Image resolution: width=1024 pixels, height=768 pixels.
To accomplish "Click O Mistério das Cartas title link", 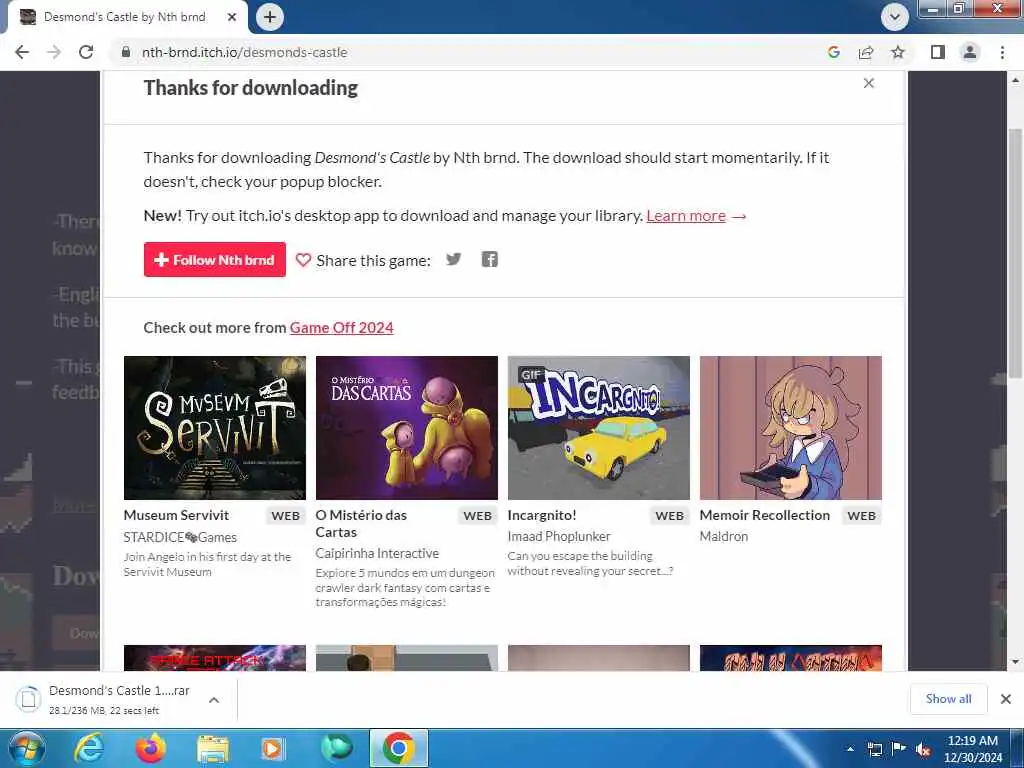I will 361,523.
